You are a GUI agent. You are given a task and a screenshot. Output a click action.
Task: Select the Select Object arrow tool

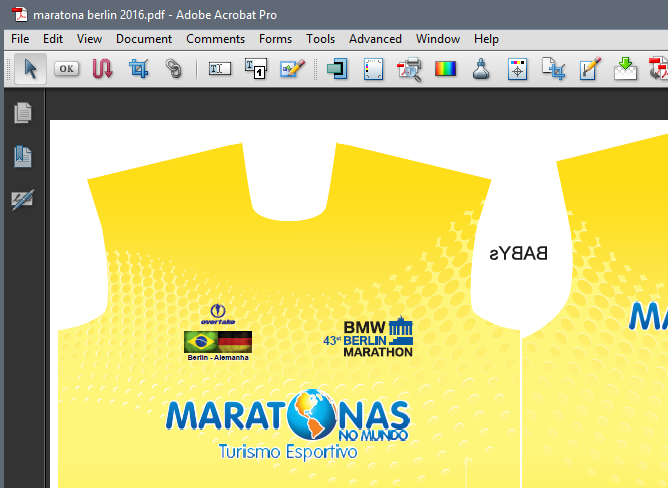[x=30, y=69]
